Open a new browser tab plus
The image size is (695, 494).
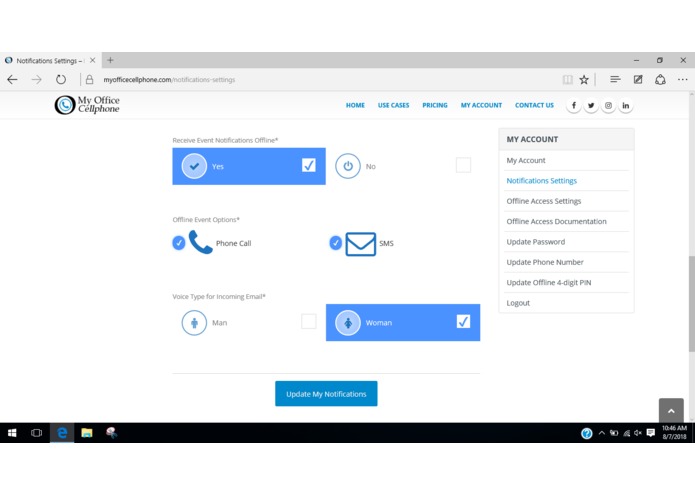[x=110, y=60]
